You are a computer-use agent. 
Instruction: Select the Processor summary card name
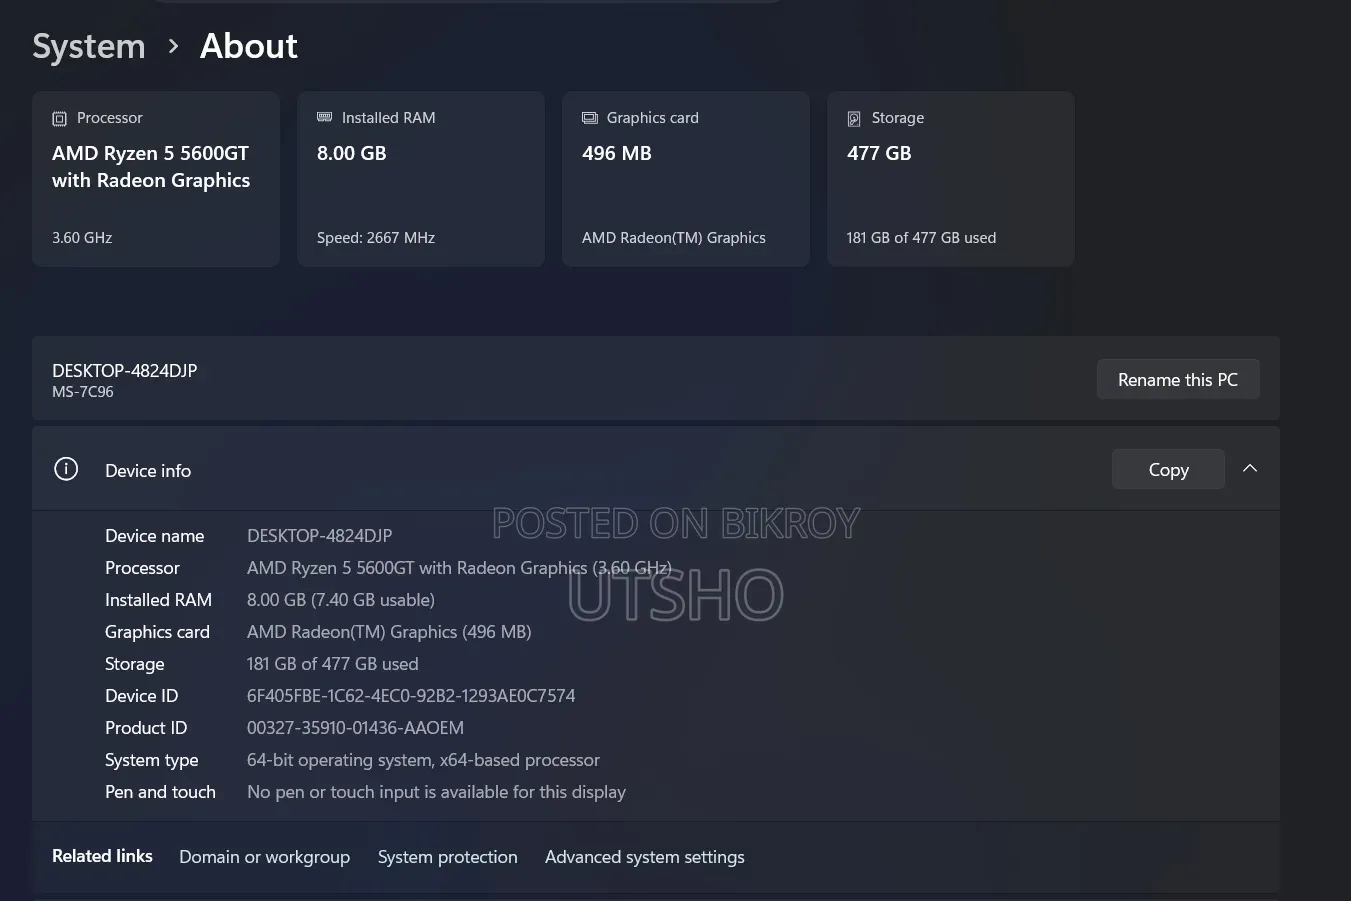[151, 167]
